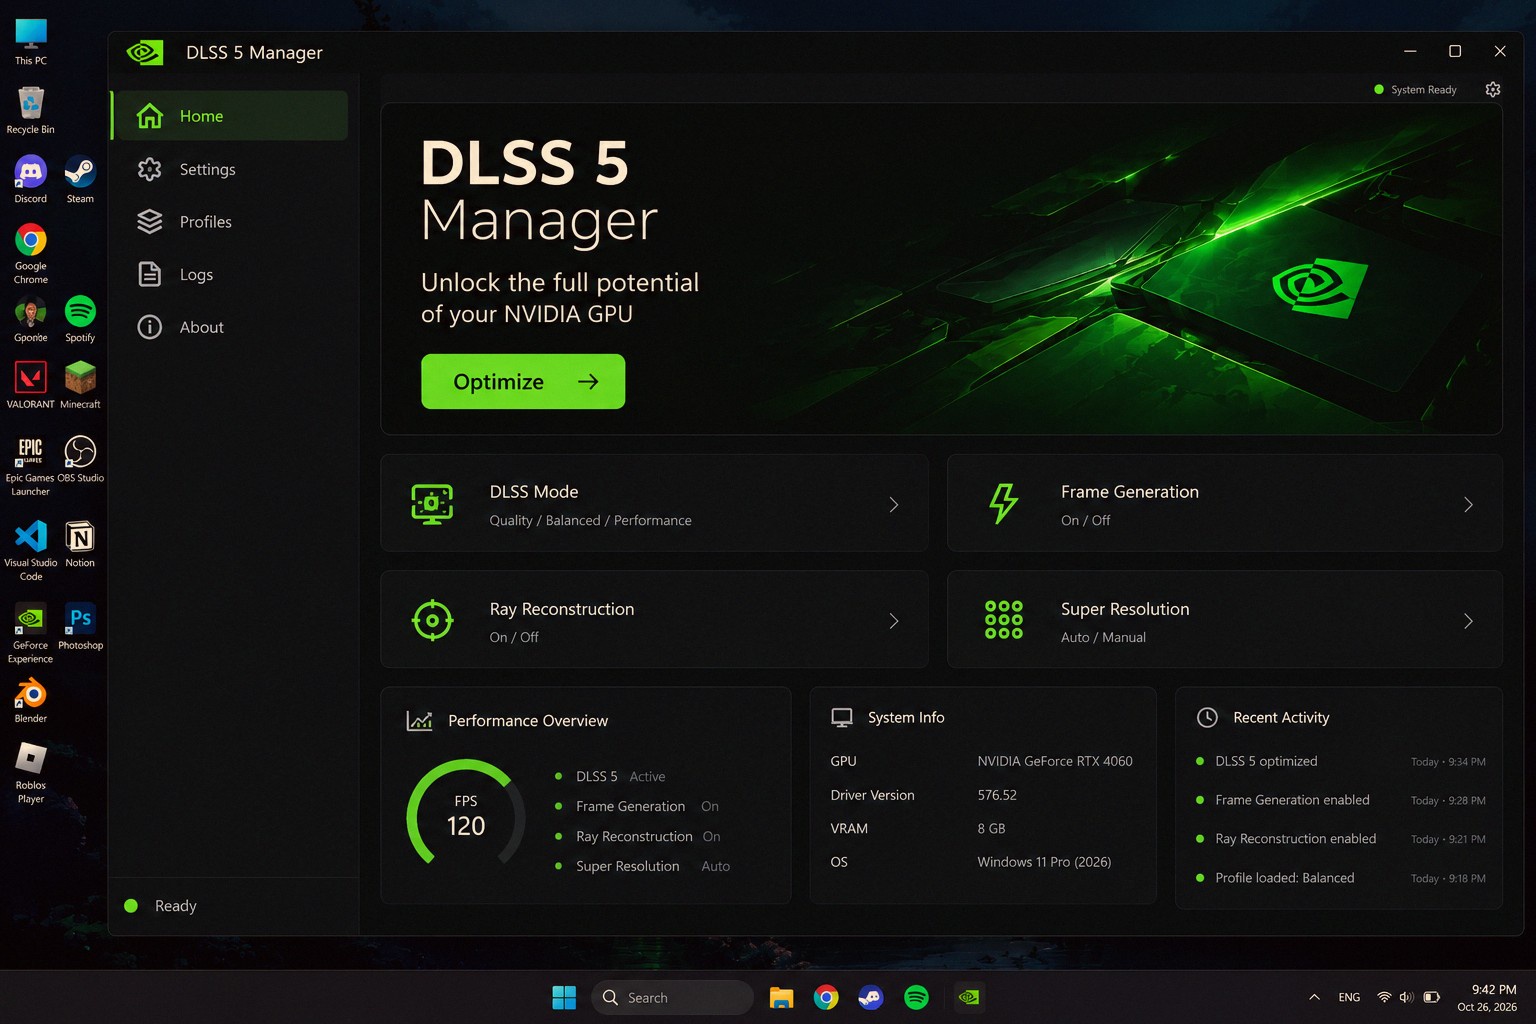The width and height of the screenshot is (1536, 1024).
Task: Launch the OBS Studio desktop icon
Action: point(80,459)
